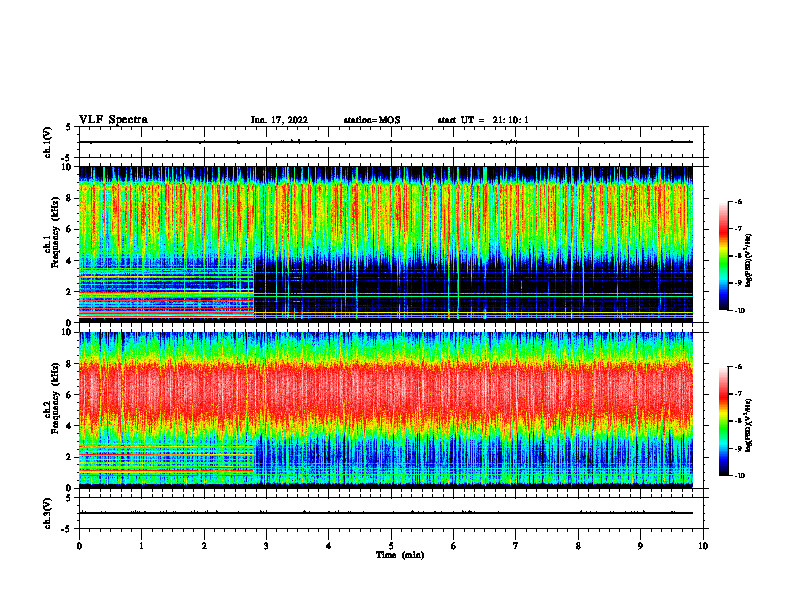This screenshot has height=612, width=792.
Task: Click the "-10" tick on ch.1 colorbar
Action: pyautogui.click(x=740, y=311)
